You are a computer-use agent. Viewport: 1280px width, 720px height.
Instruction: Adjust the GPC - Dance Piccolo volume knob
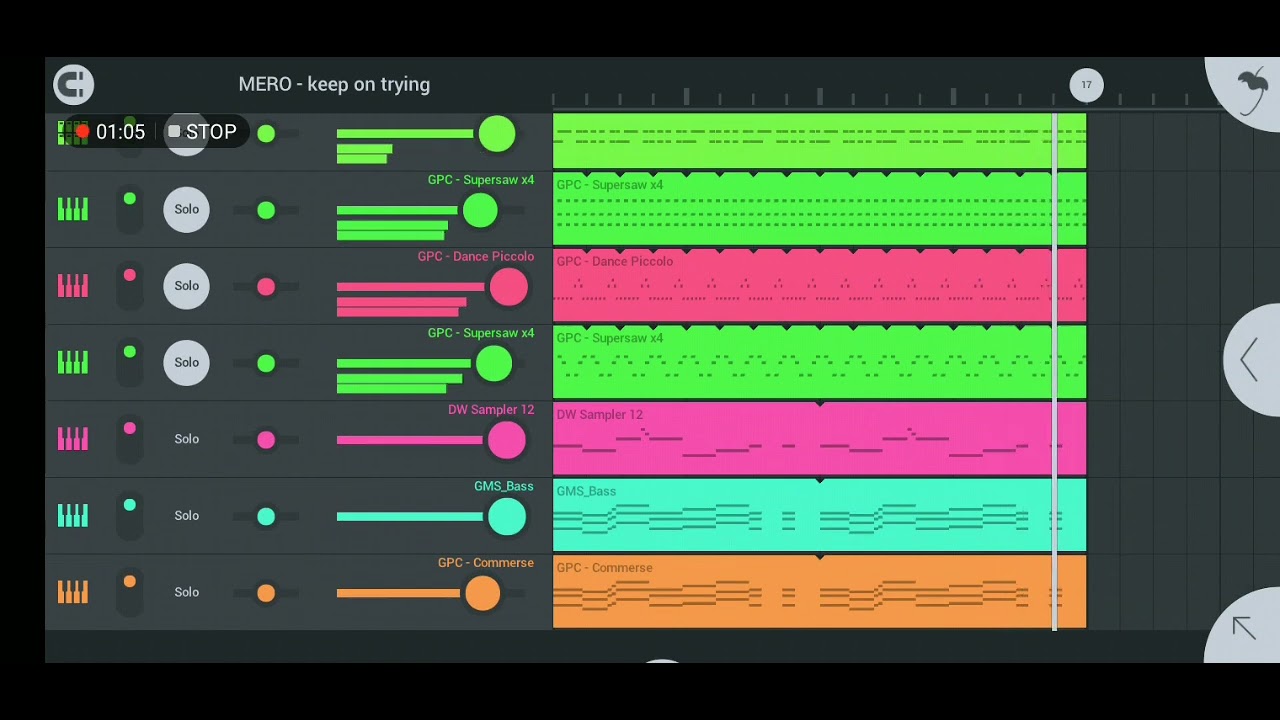pyautogui.click(x=508, y=287)
